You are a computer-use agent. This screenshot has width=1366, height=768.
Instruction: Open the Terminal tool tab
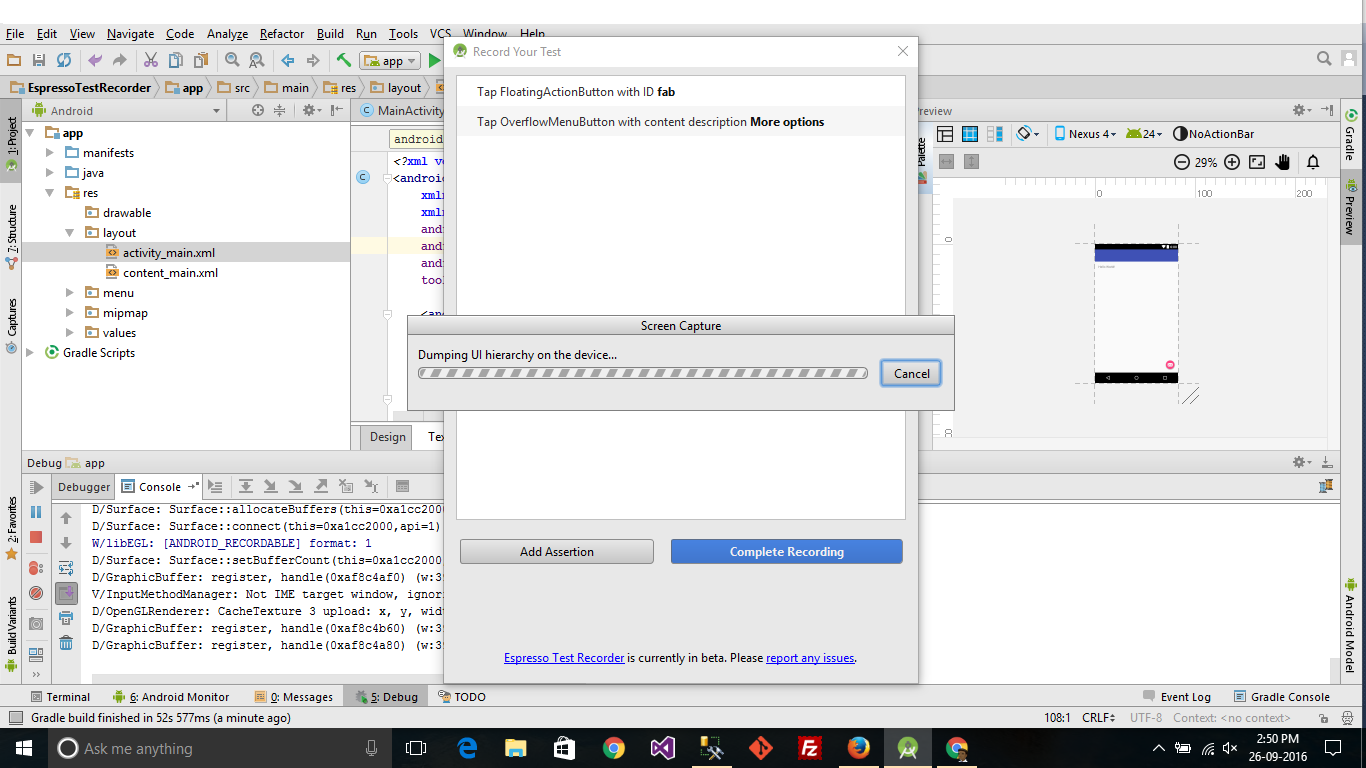(x=60, y=697)
